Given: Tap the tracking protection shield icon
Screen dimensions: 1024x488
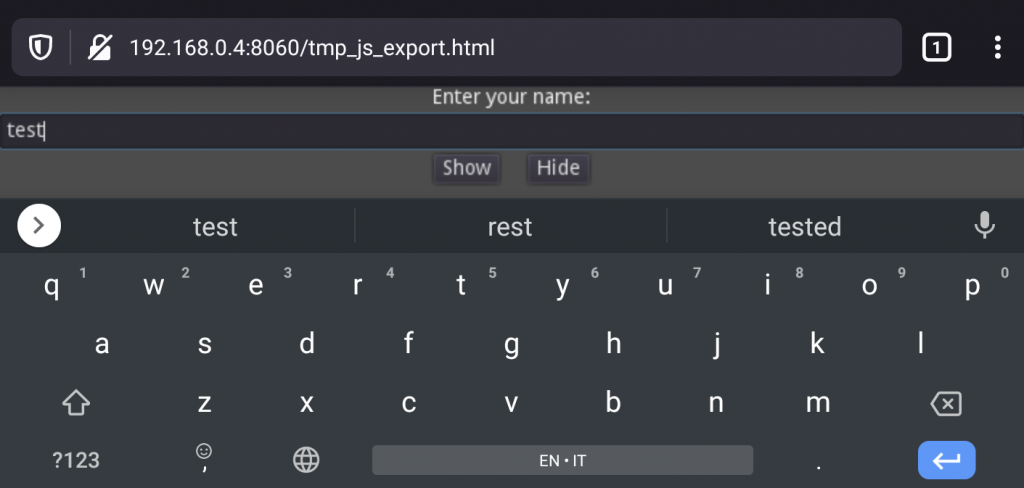Looking at the screenshot, I should coord(40,47).
